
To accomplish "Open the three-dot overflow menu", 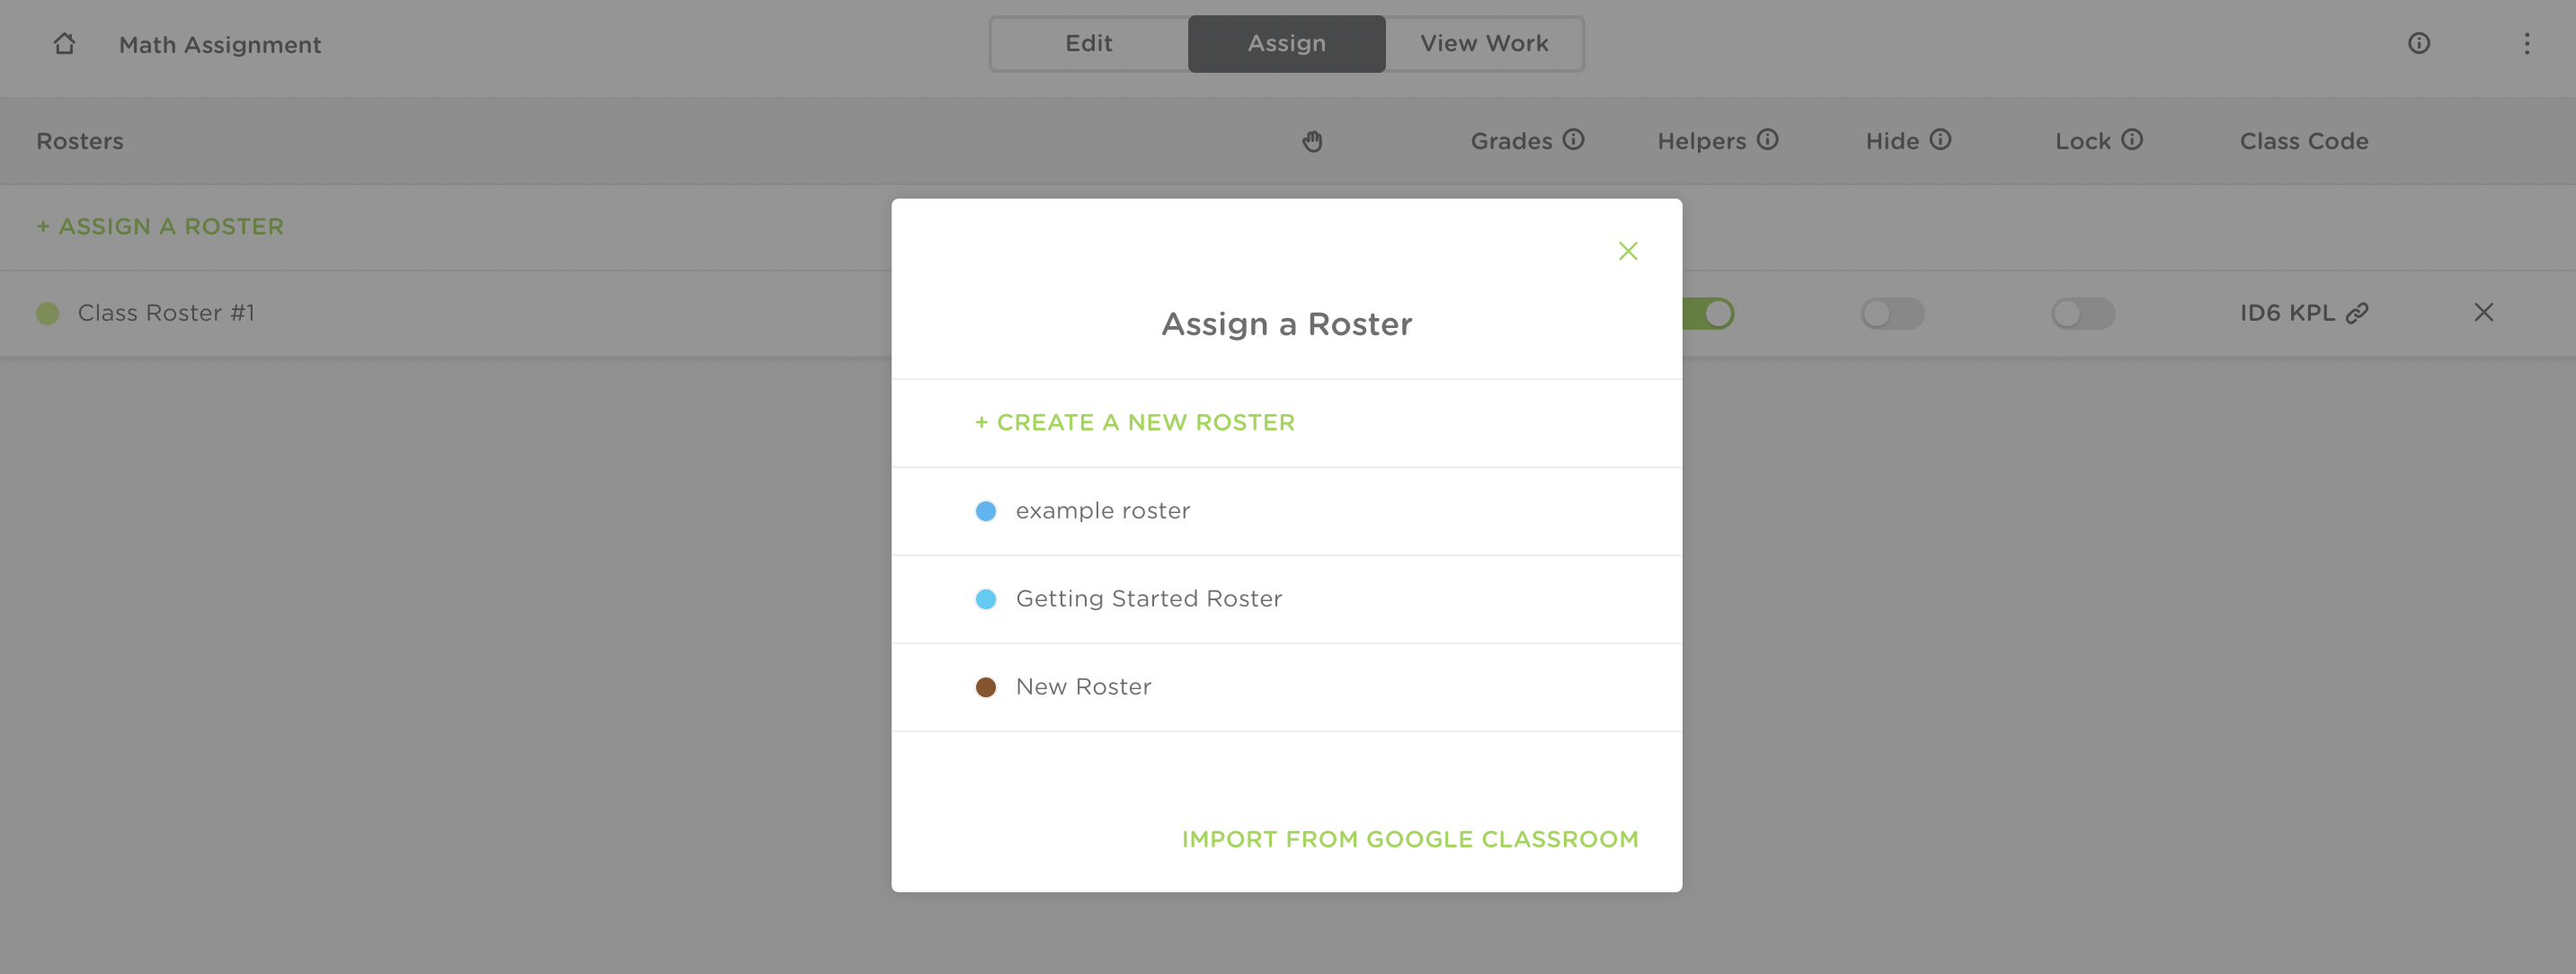I will [x=2527, y=43].
